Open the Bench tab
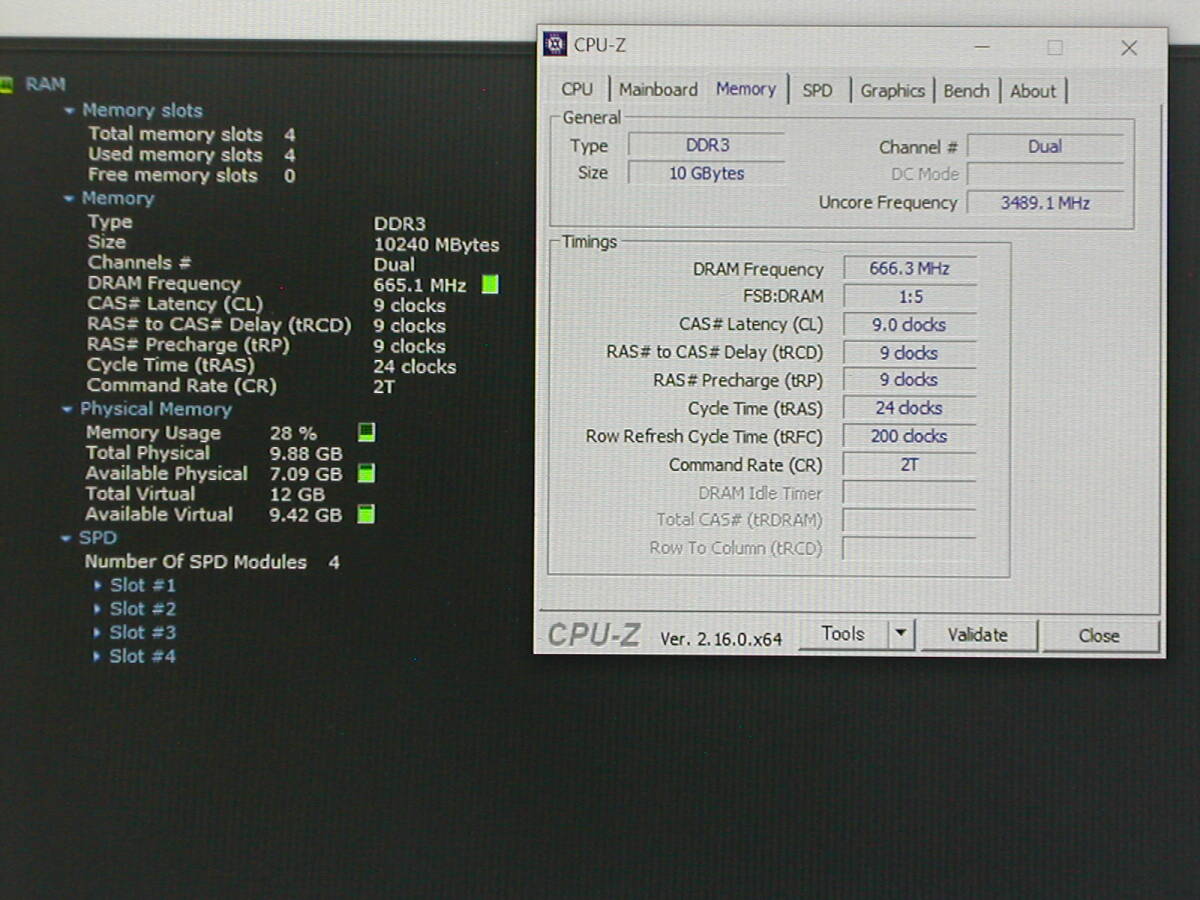Viewport: 1200px width, 900px height. 966,90
